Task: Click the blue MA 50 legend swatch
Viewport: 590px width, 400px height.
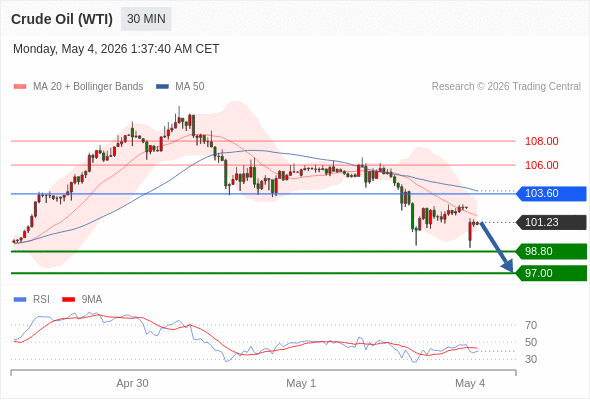Action: (x=162, y=87)
